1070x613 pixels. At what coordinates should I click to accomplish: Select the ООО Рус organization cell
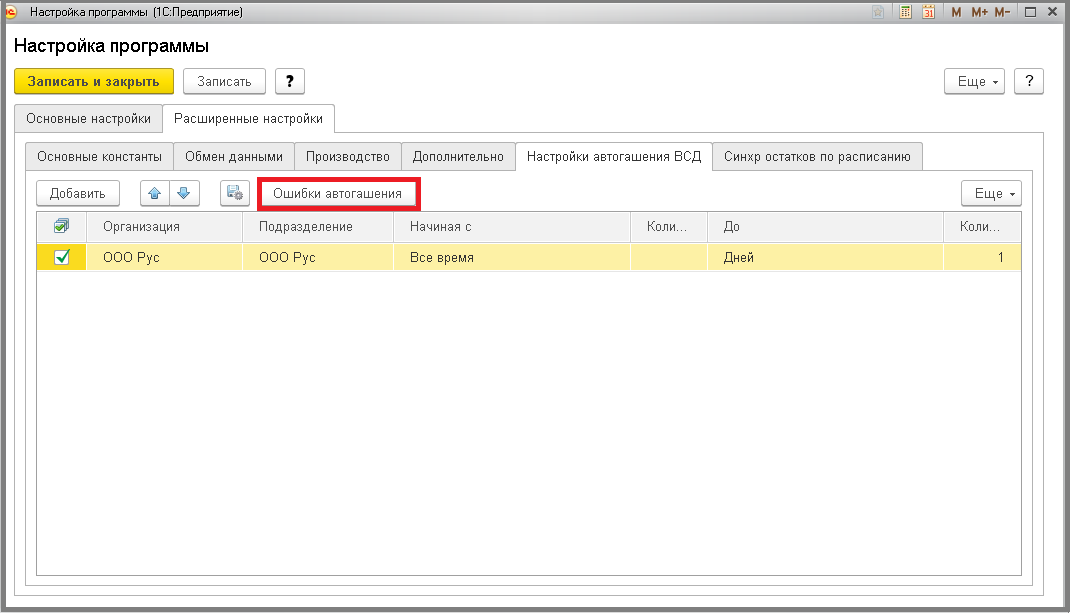[164, 257]
